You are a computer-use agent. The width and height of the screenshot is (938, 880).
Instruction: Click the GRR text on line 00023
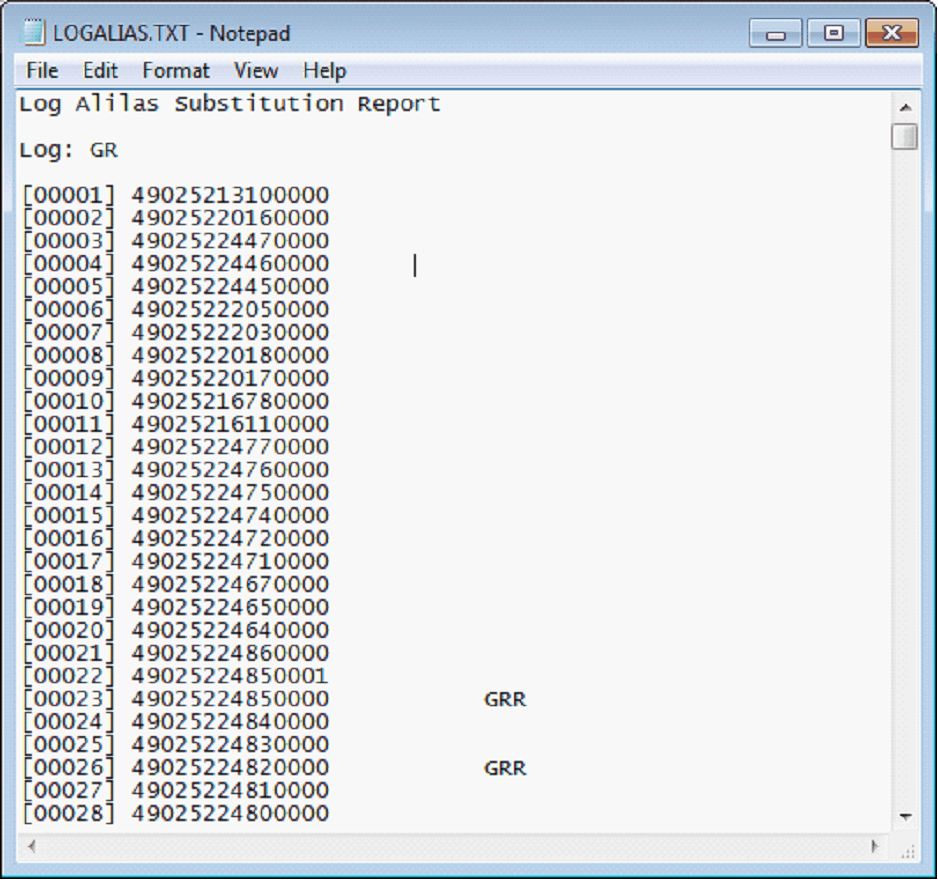[505, 700]
